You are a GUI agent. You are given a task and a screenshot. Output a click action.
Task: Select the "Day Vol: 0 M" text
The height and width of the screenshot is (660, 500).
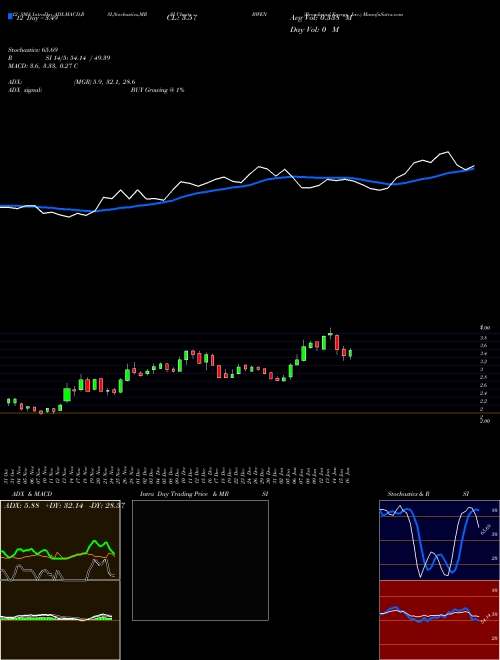(314, 30)
